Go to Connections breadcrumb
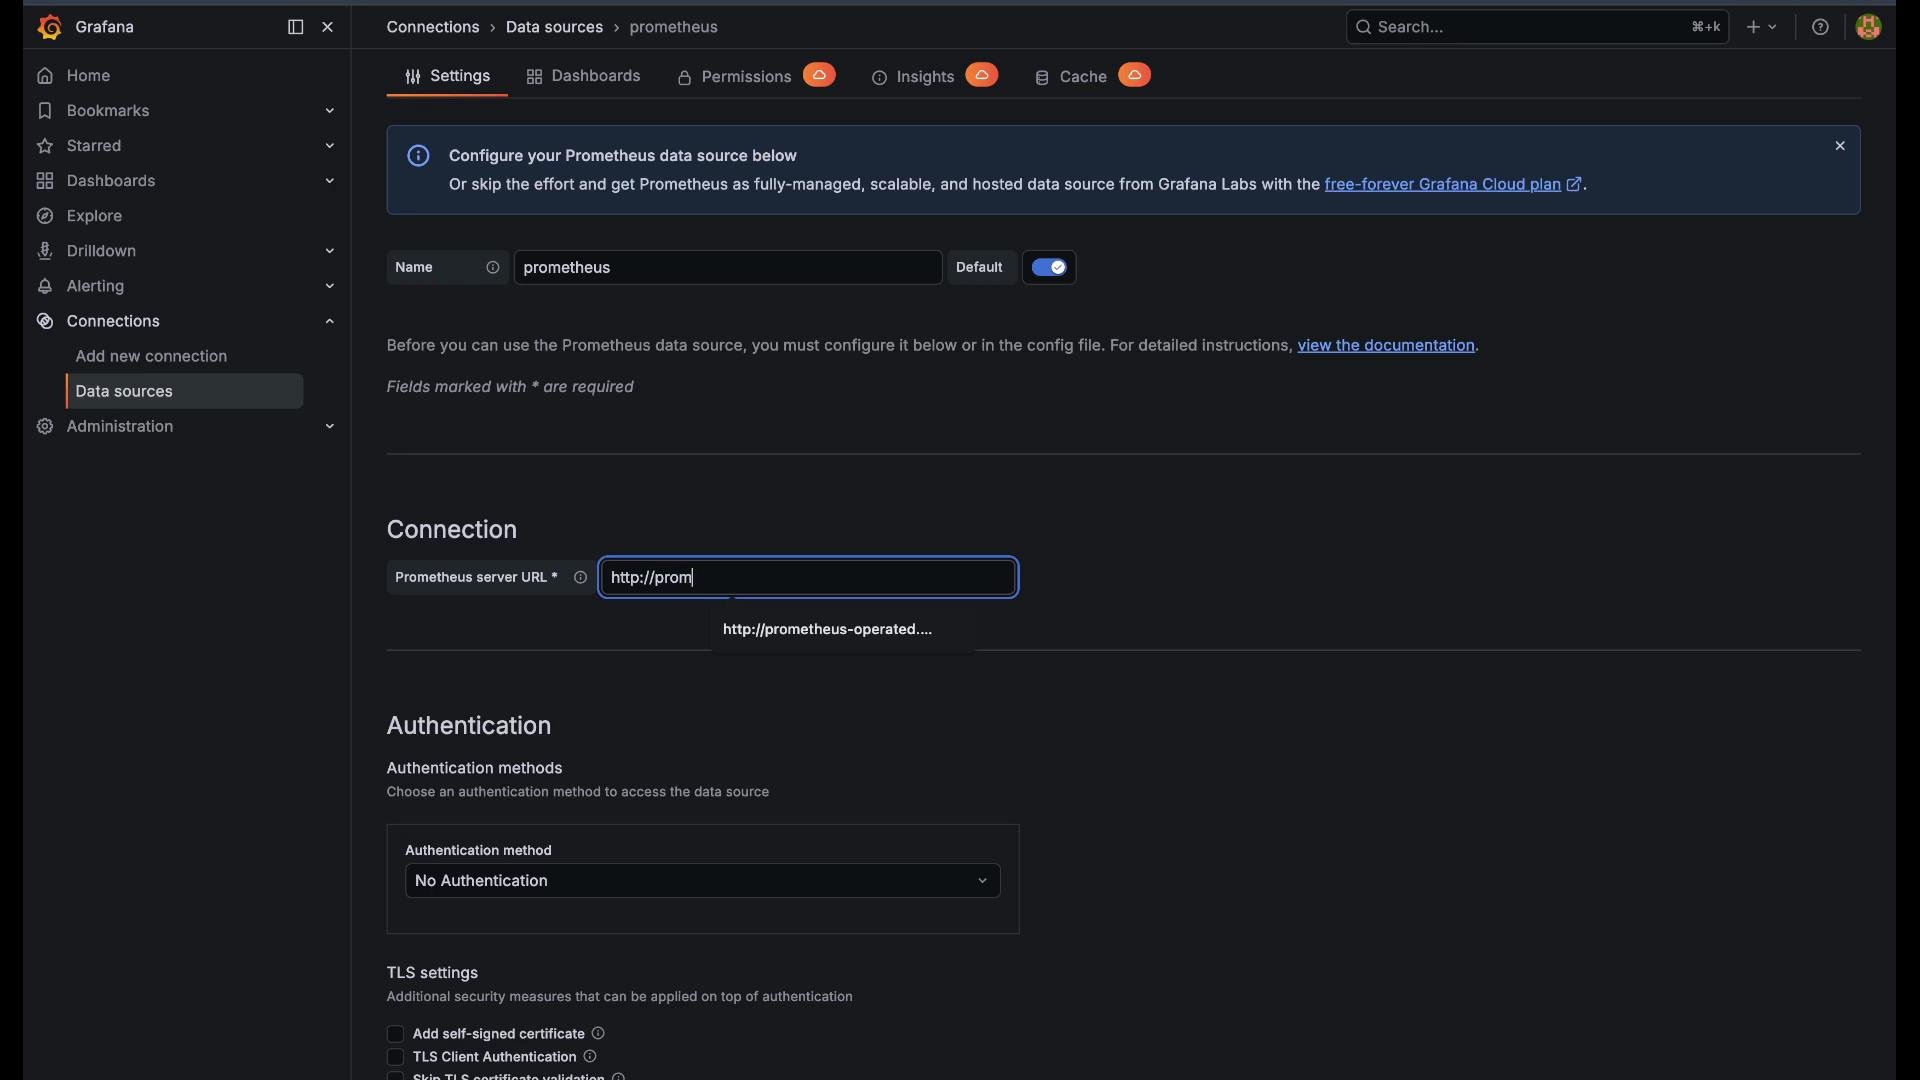This screenshot has height=1080, width=1920. click(x=434, y=27)
